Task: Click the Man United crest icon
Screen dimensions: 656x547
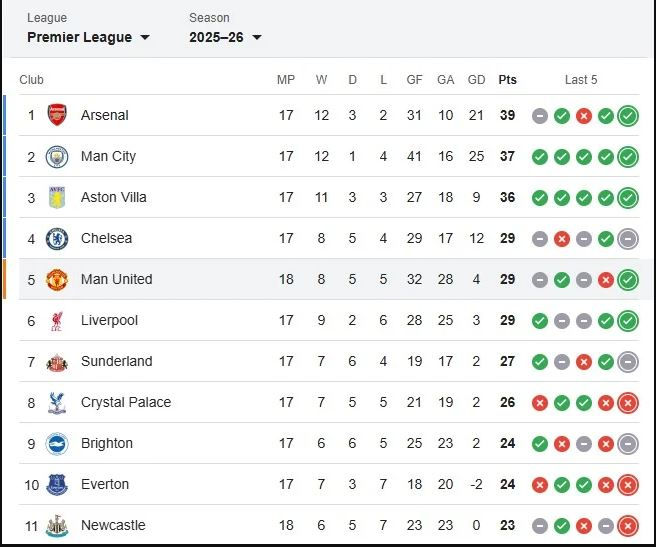Action: (x=57, y=279)
